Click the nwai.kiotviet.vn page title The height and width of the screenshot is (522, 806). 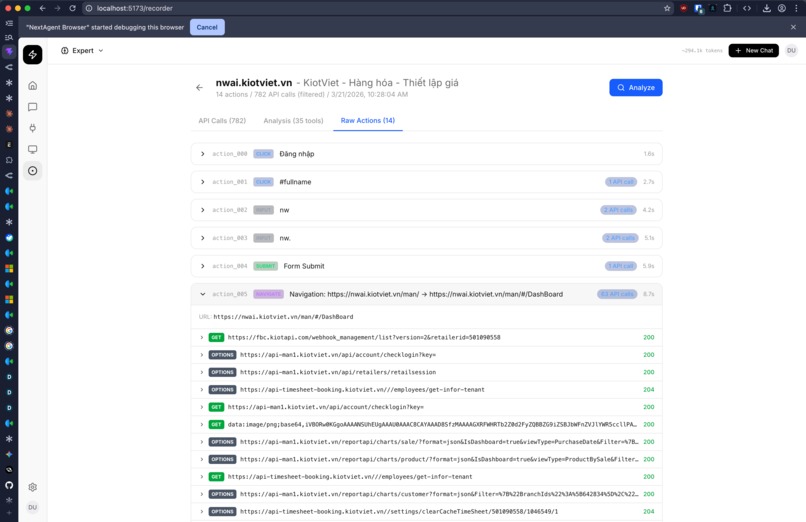click(x=253, y=83)
